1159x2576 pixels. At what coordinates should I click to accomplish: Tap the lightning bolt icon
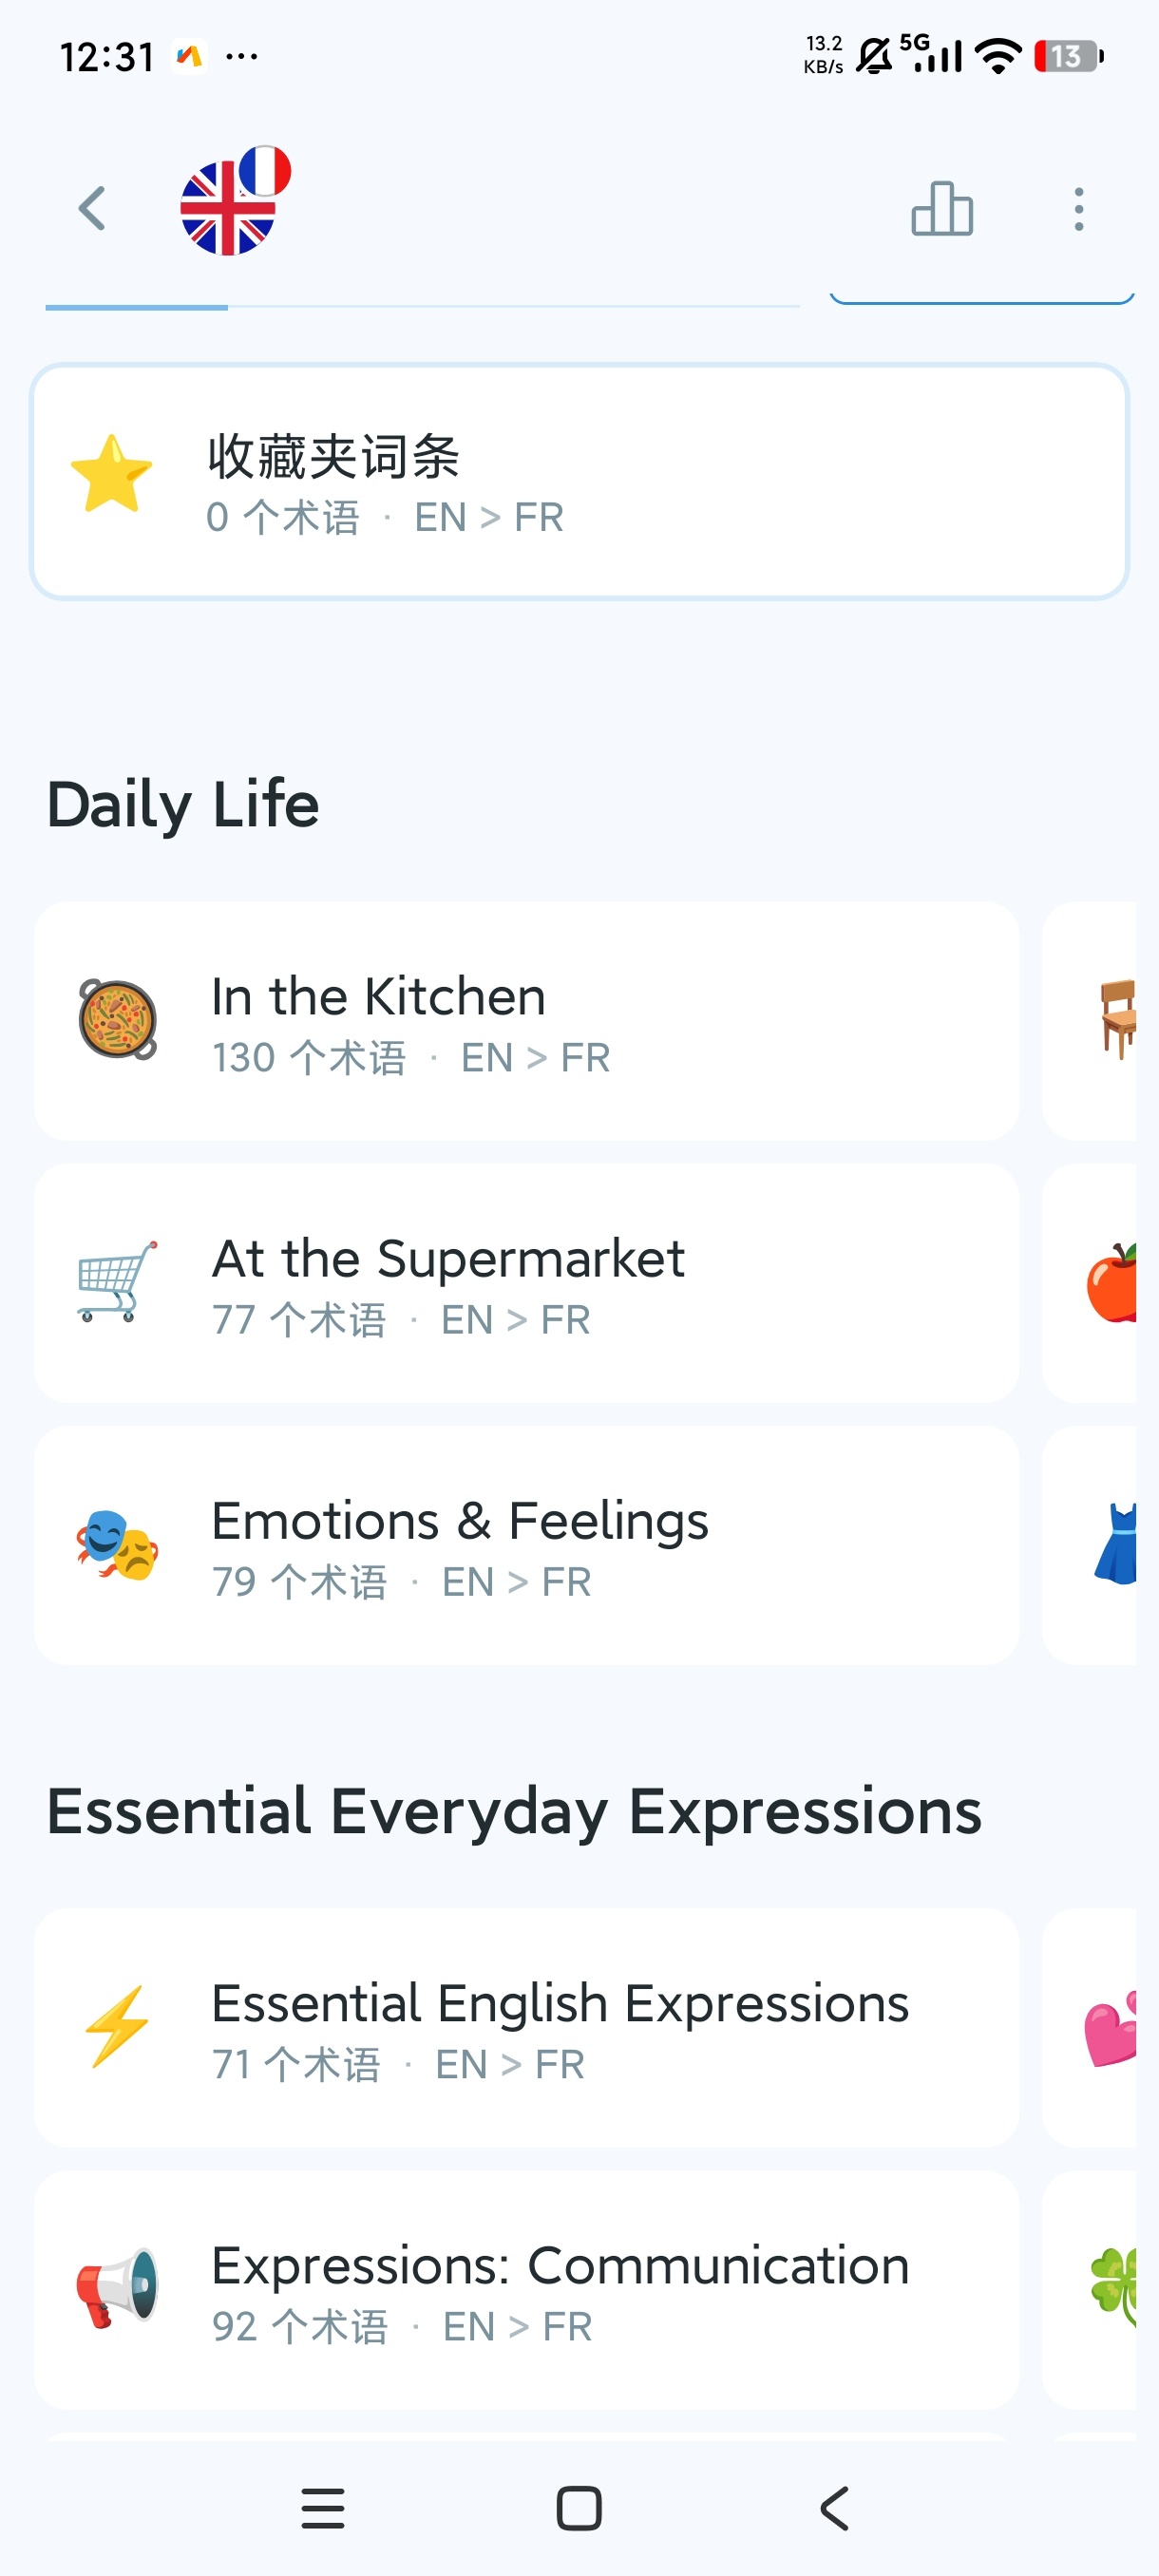118,2026
